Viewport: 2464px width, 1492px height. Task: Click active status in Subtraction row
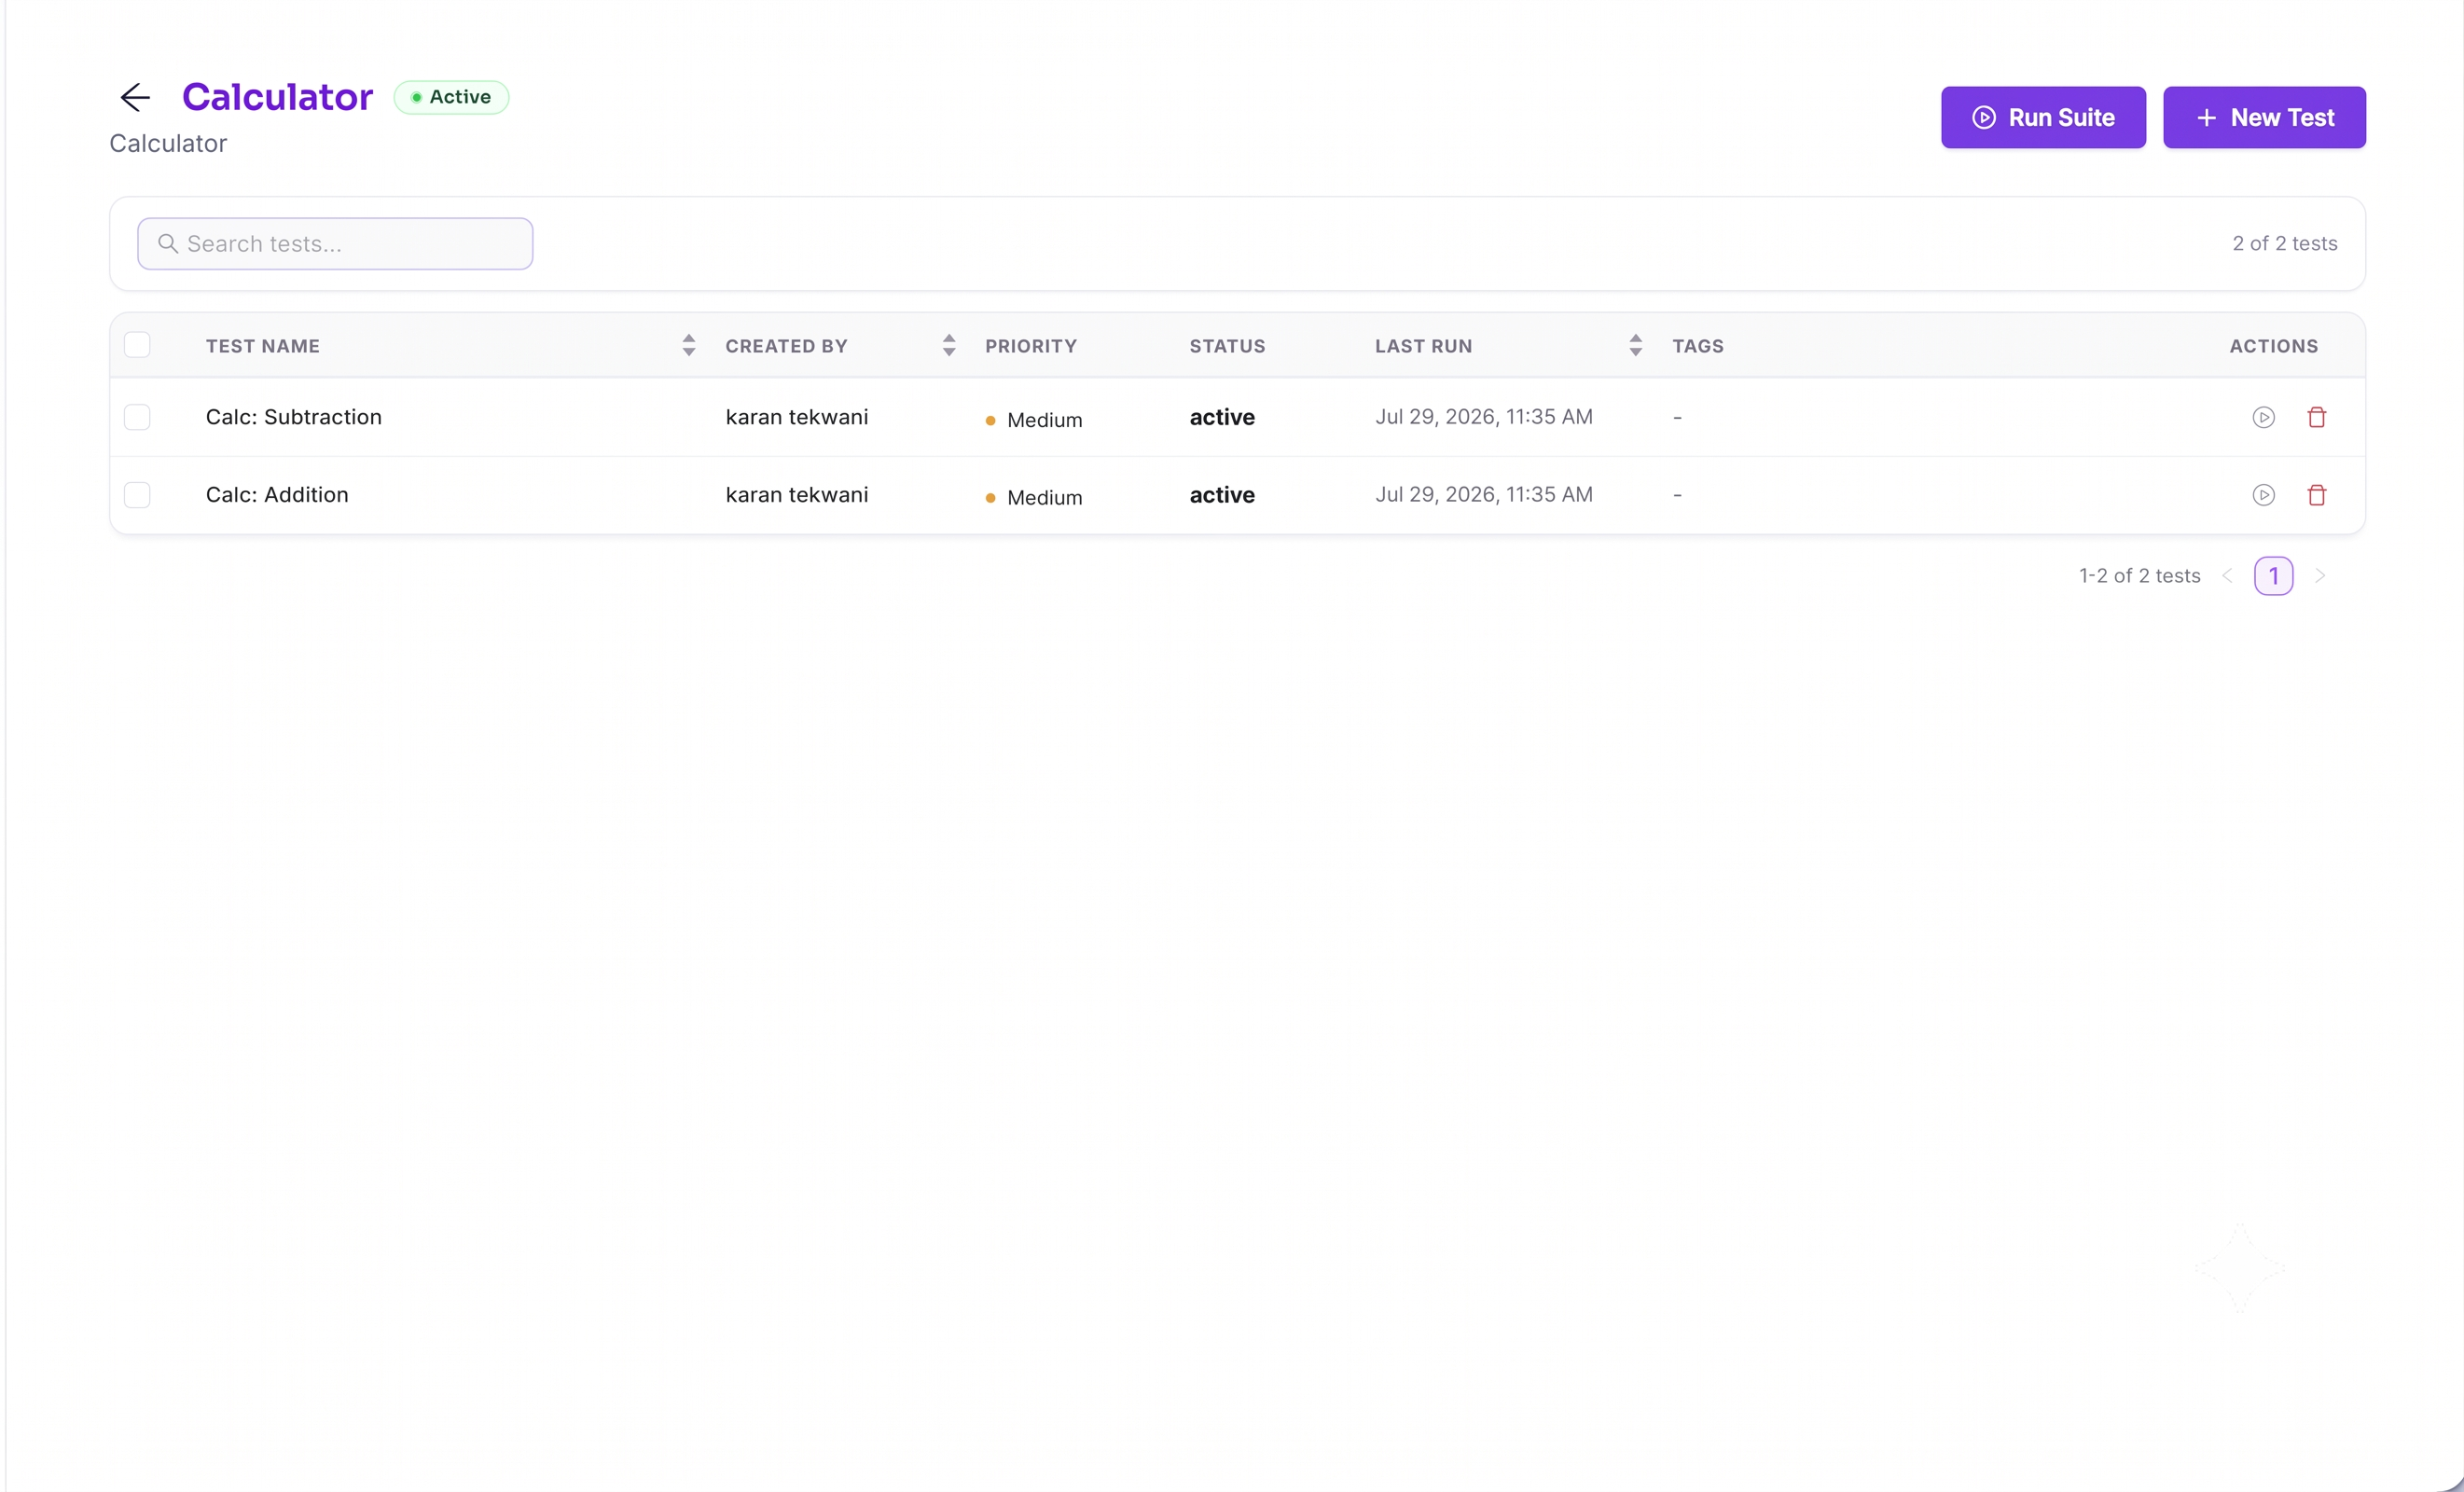1222,417
